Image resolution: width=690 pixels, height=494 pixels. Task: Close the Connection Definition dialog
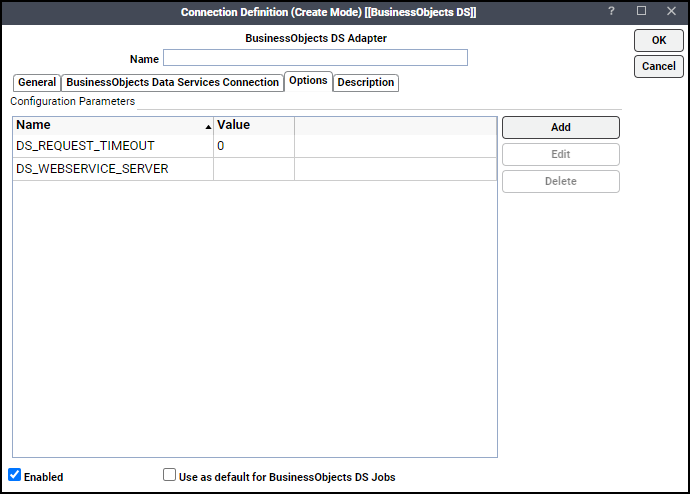pyautogui.click(x=671, y=11)
